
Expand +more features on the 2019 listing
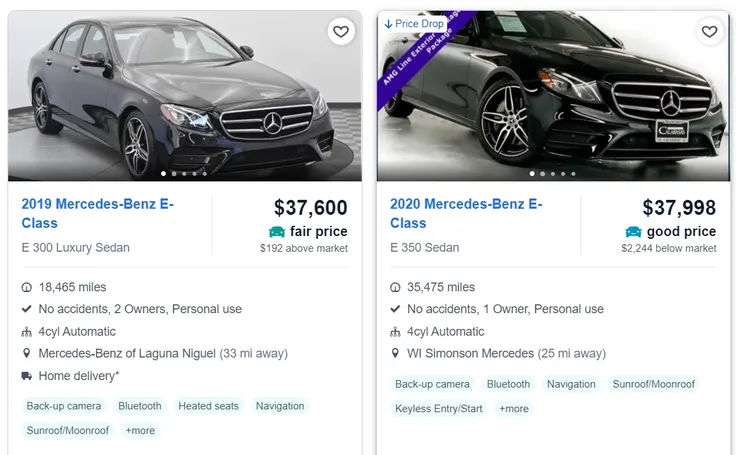pos(140,431)
